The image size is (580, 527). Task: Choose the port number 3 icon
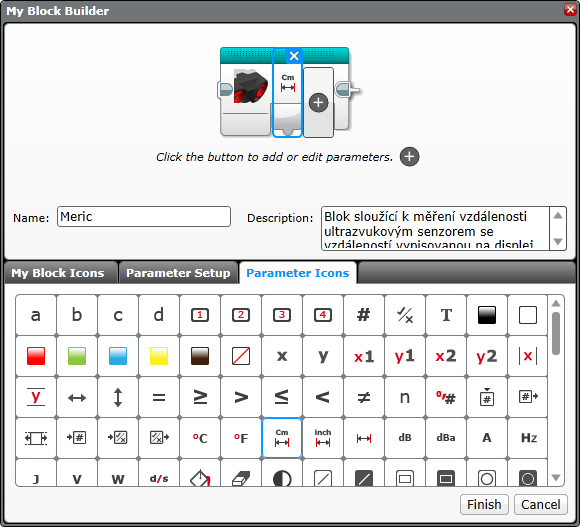(282, 315)
